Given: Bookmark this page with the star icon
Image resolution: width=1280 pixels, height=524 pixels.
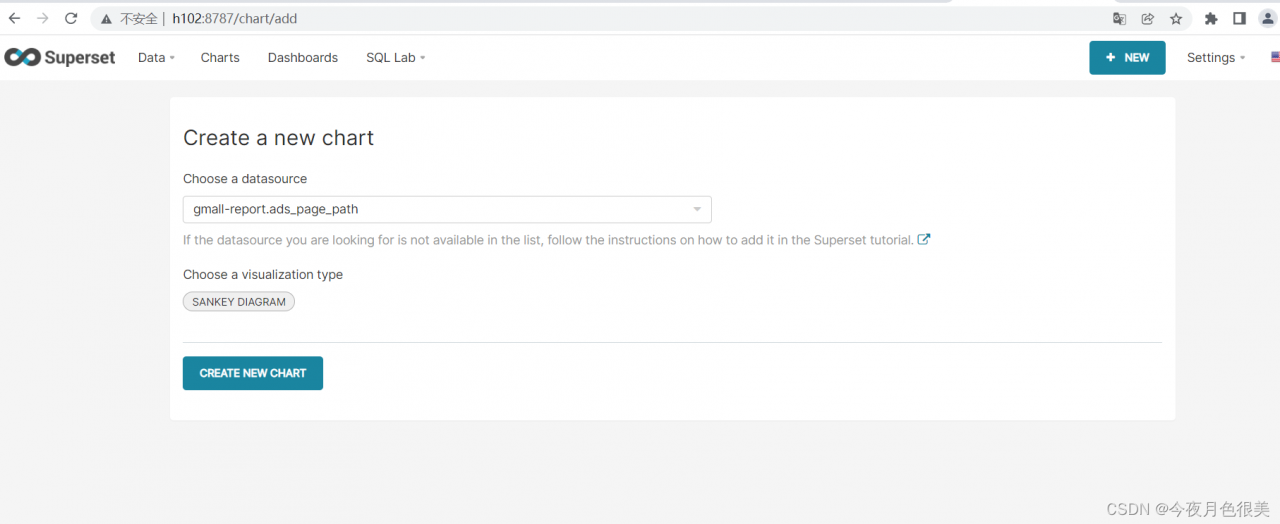Looking at the screenshot, I should 1176,18.
